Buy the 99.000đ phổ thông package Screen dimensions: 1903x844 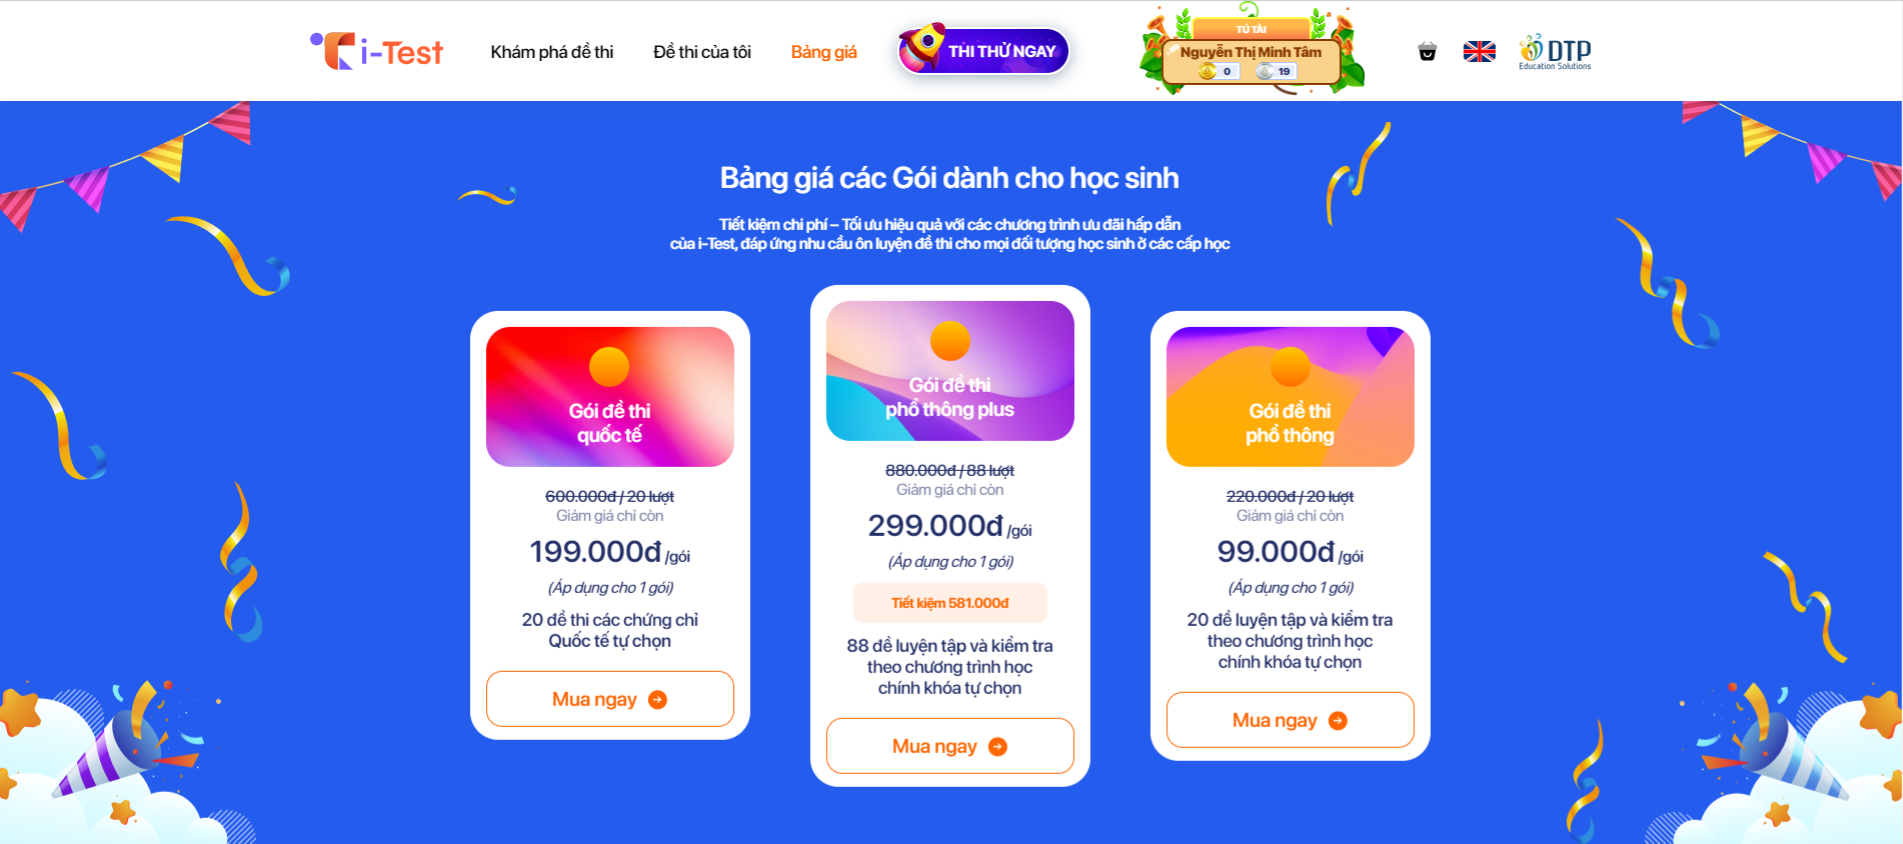(x=1290, y=720)
